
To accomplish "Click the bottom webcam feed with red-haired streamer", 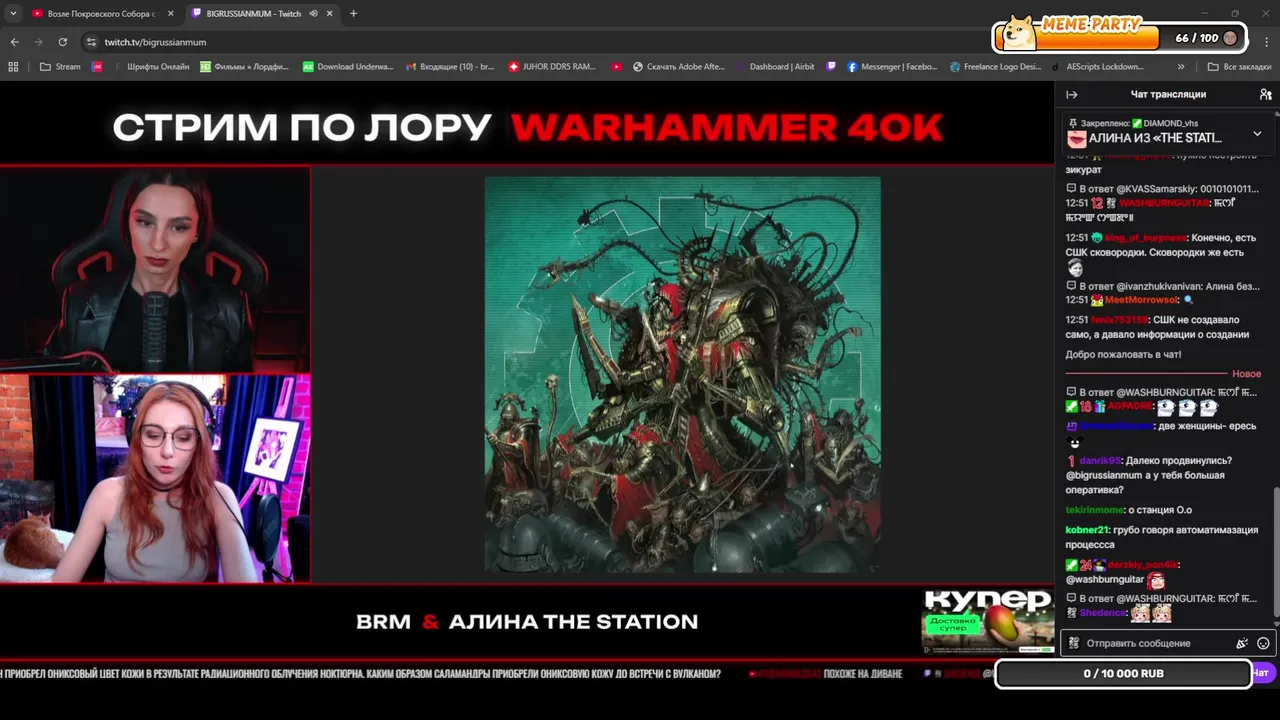I will (155, 479).
